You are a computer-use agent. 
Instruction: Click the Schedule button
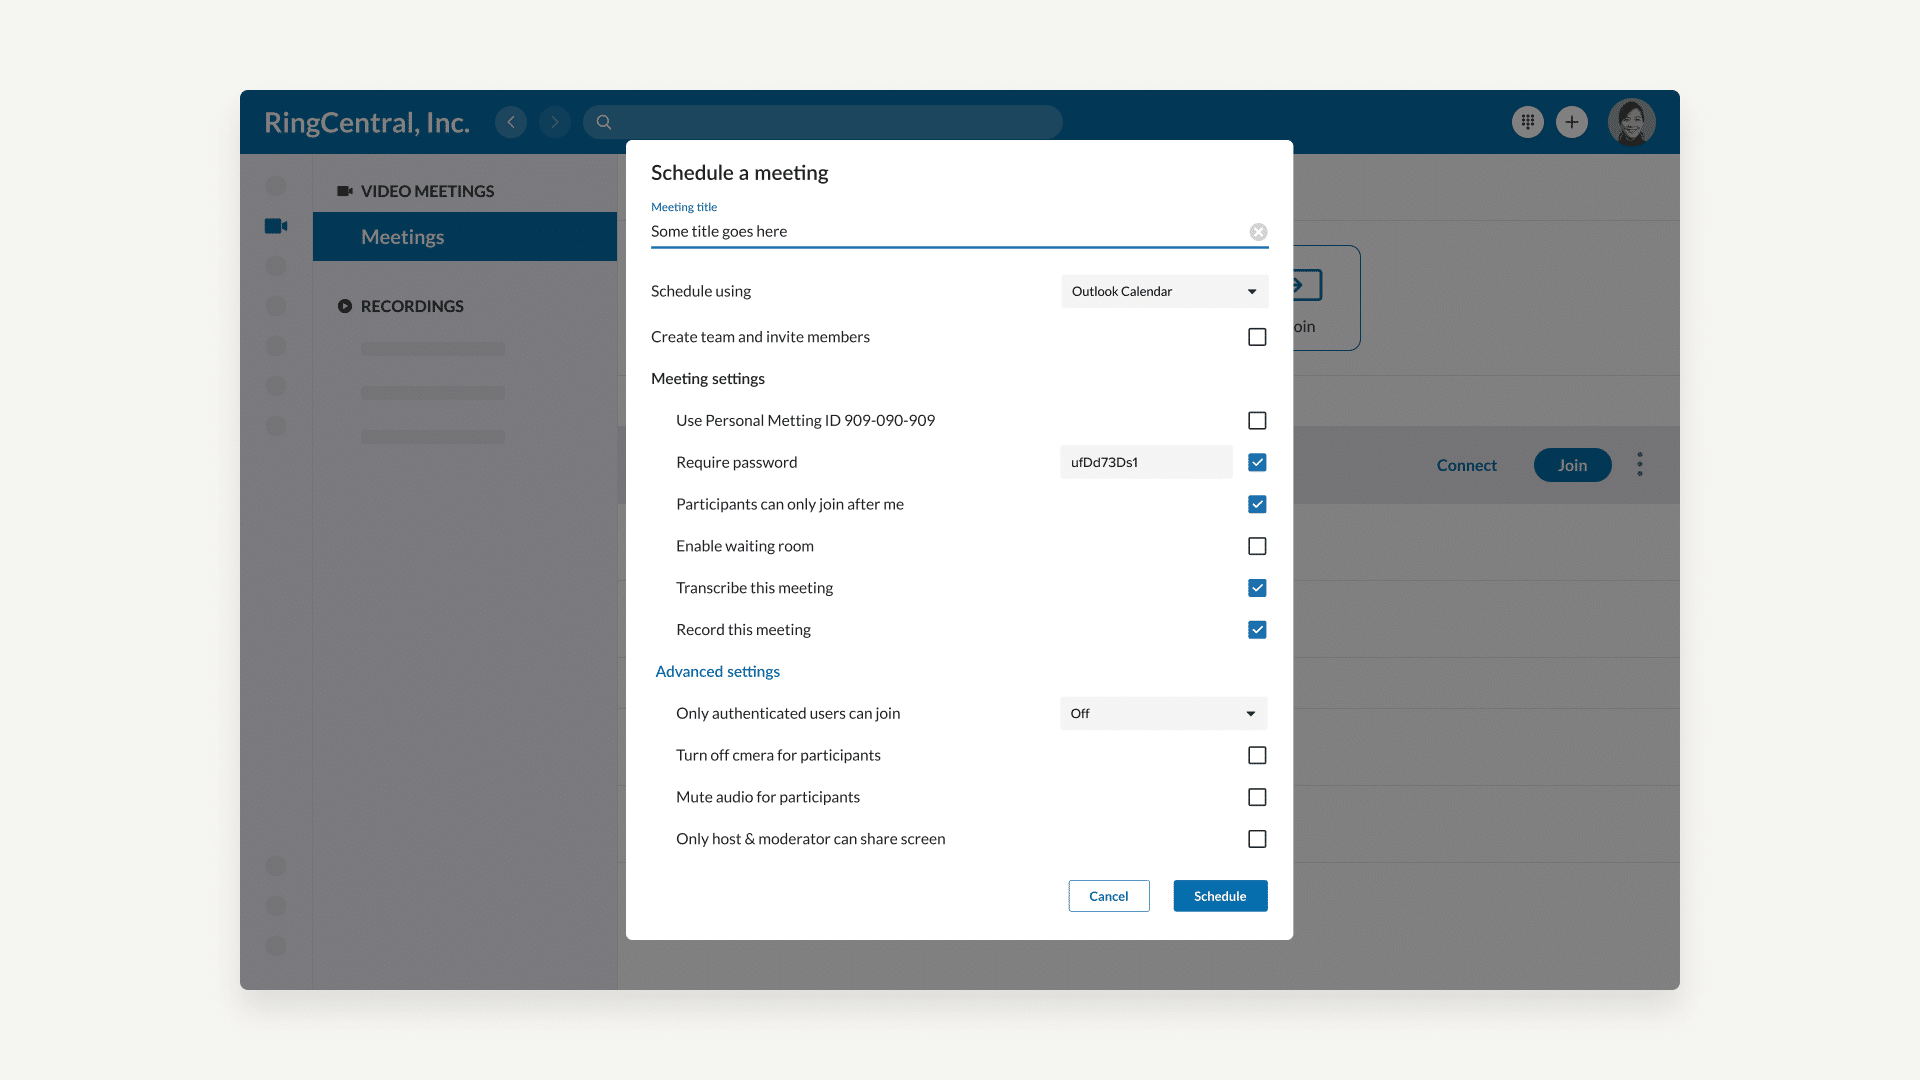tap(1220, 896)
